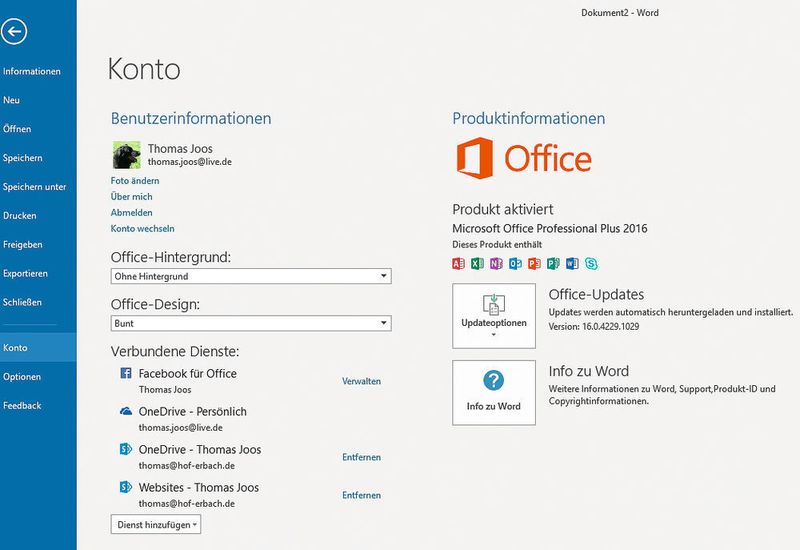The height and width of the screenshot is (550, 800).
Task: Select Exportieren in the sidebar
Action: tap(25, 273)
